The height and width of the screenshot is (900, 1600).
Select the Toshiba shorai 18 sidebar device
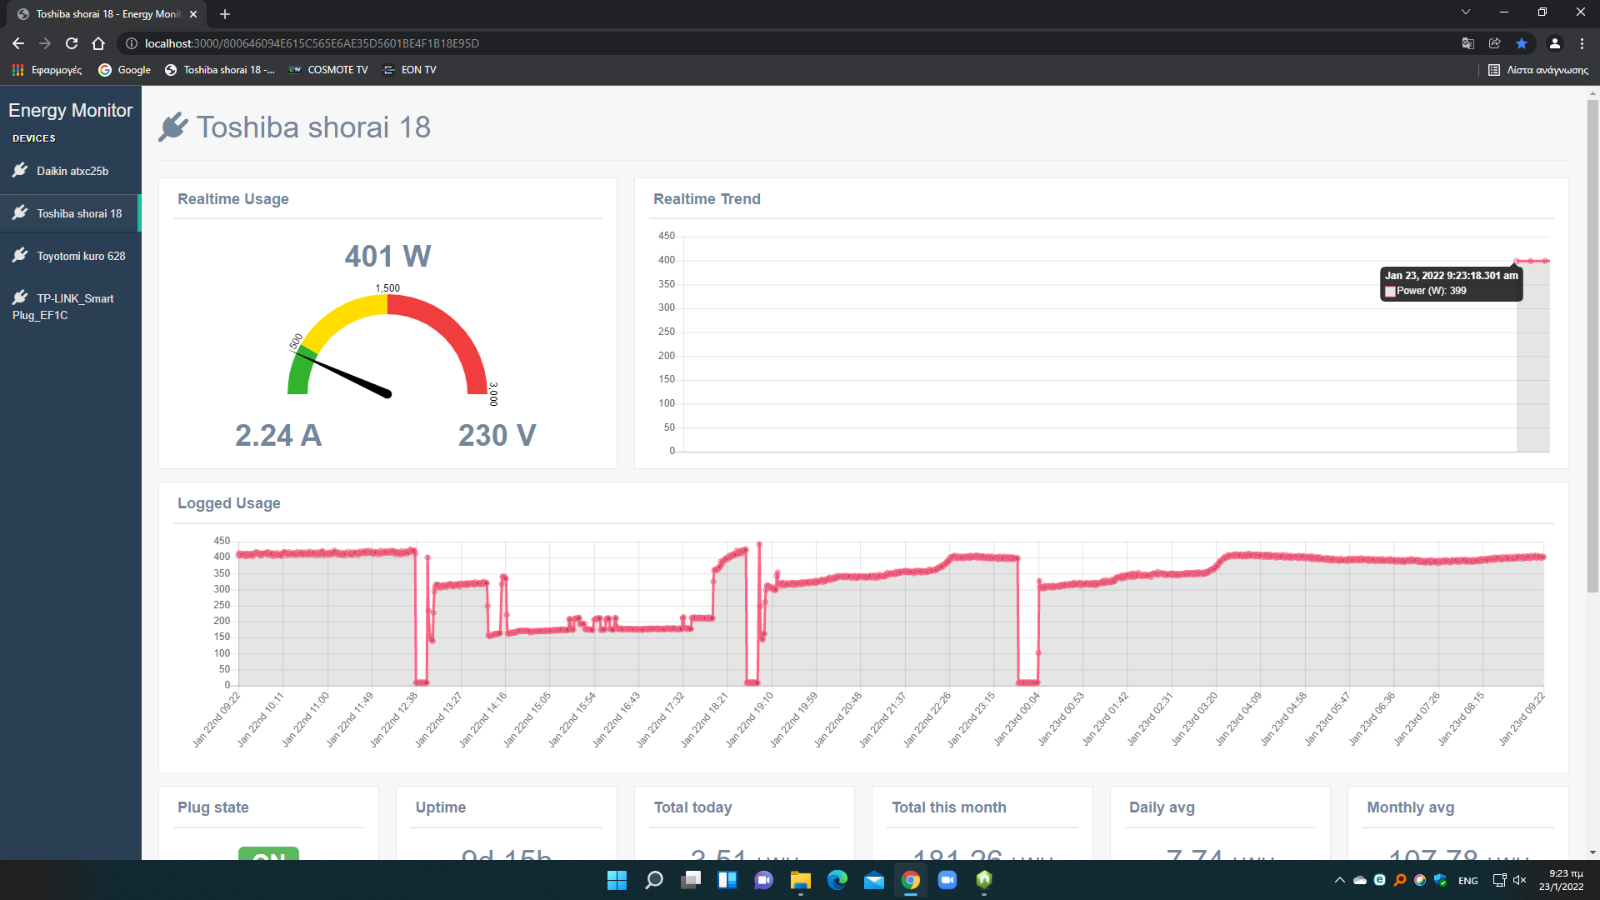tap(70, 213)
